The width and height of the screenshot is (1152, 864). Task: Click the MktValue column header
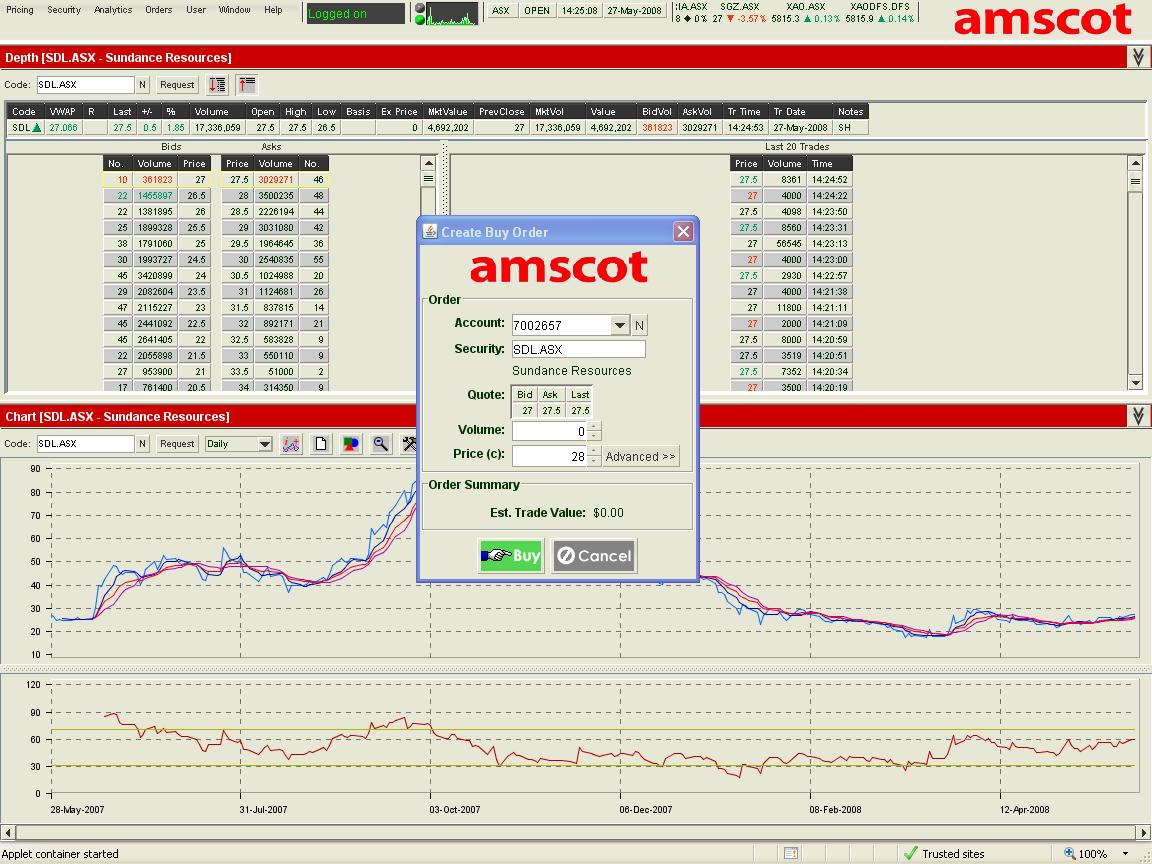pos(447,112)
